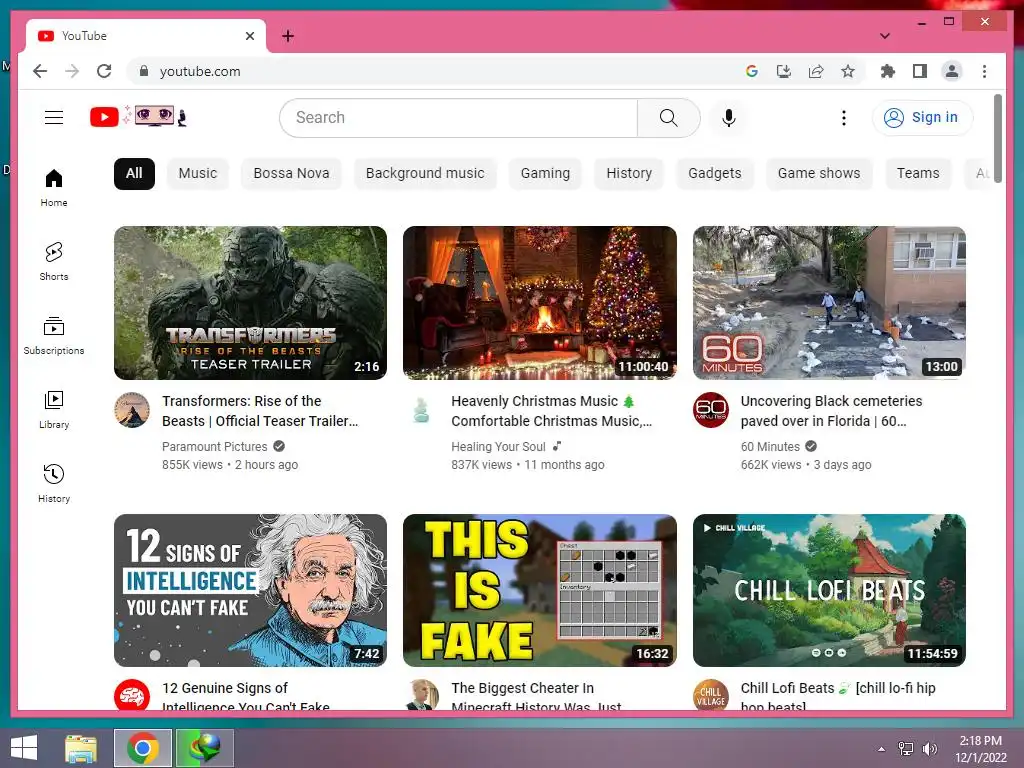Open a new tab with plus button
This screenshot has height=768, width=1024.
(288, 36)
